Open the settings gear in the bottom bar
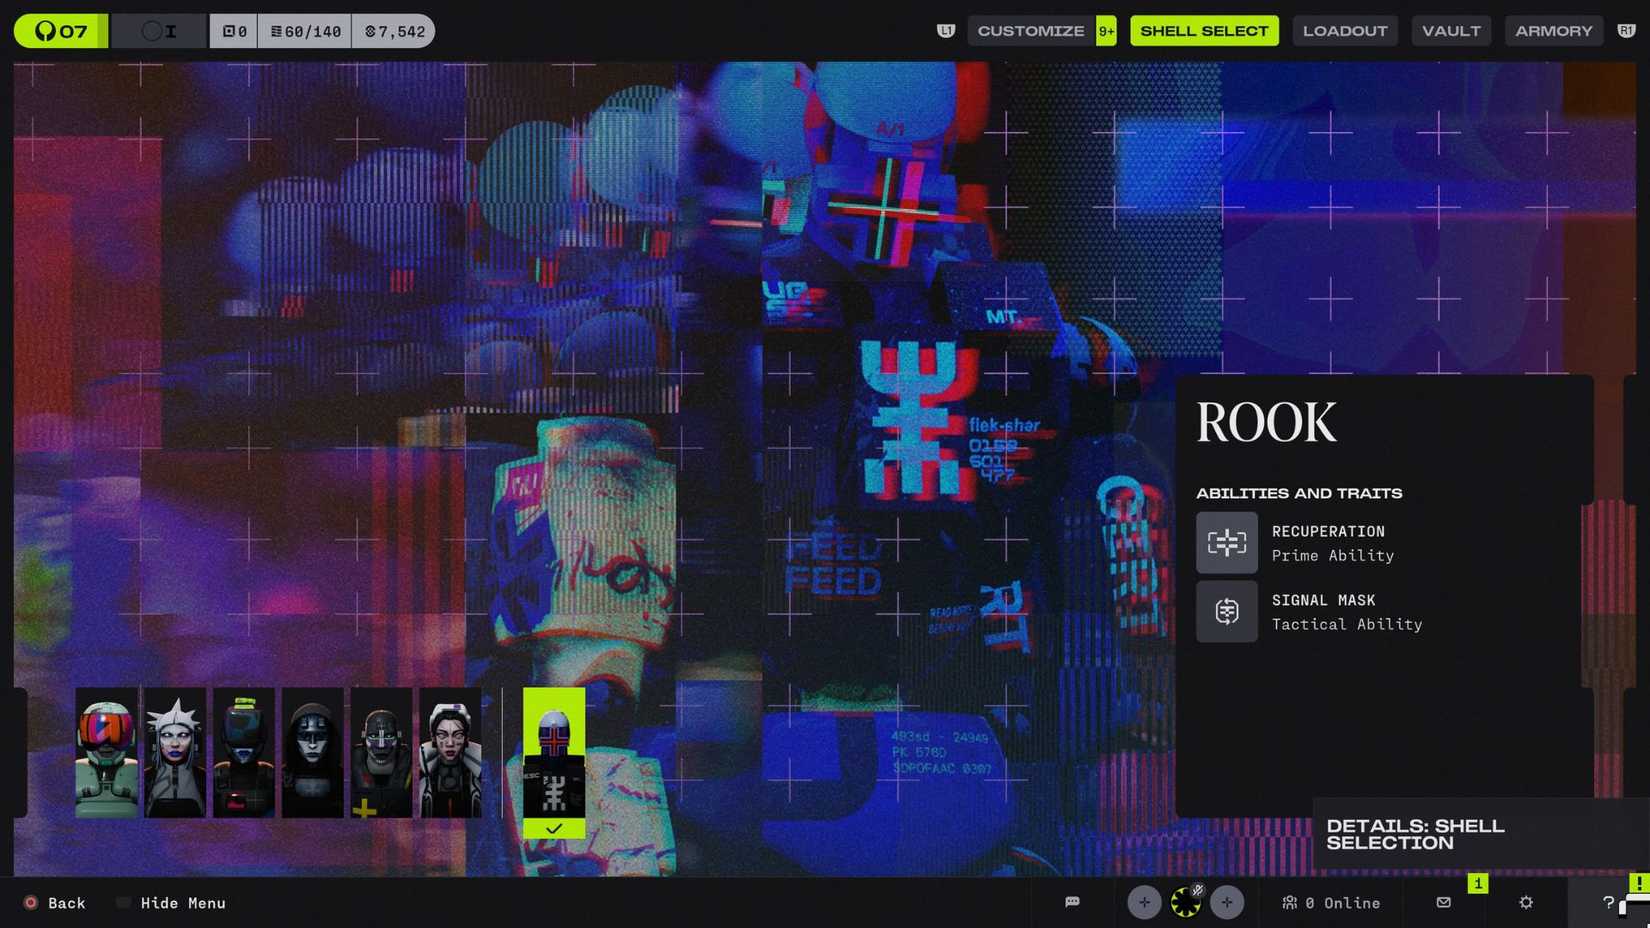The image size is (1650, 928). pyautogui.click(x=1526, y=903)
